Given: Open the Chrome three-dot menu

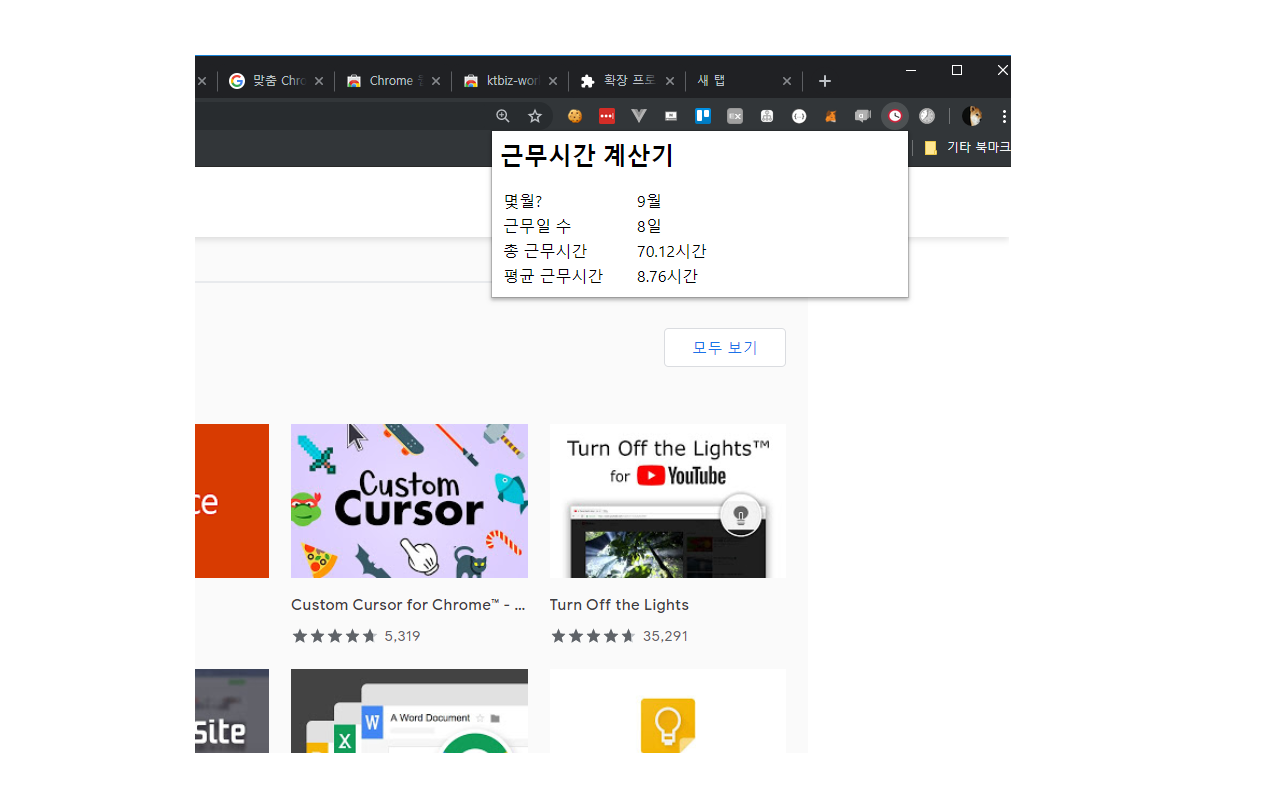Looking at the screenshot, I should pos(1004,115).
